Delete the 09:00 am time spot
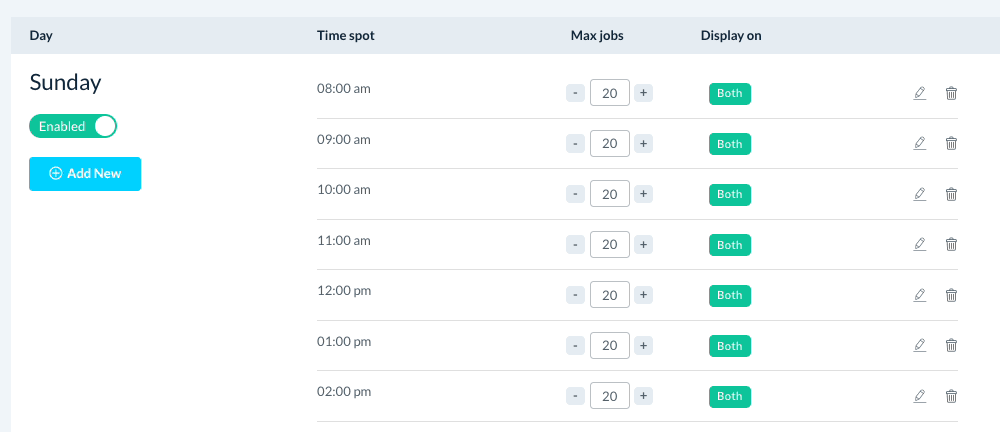This screenshot has height=432, width=1000. (x=951, y=143)
